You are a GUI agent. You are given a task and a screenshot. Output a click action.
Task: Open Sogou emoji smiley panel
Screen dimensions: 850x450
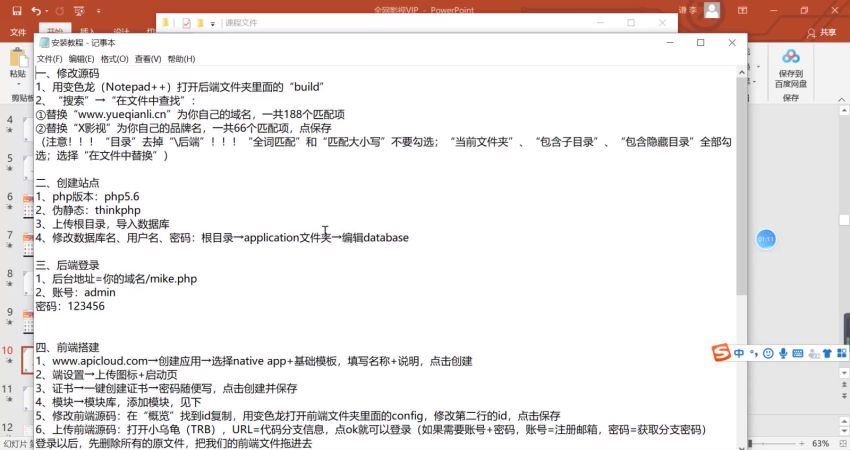[768, 353]
